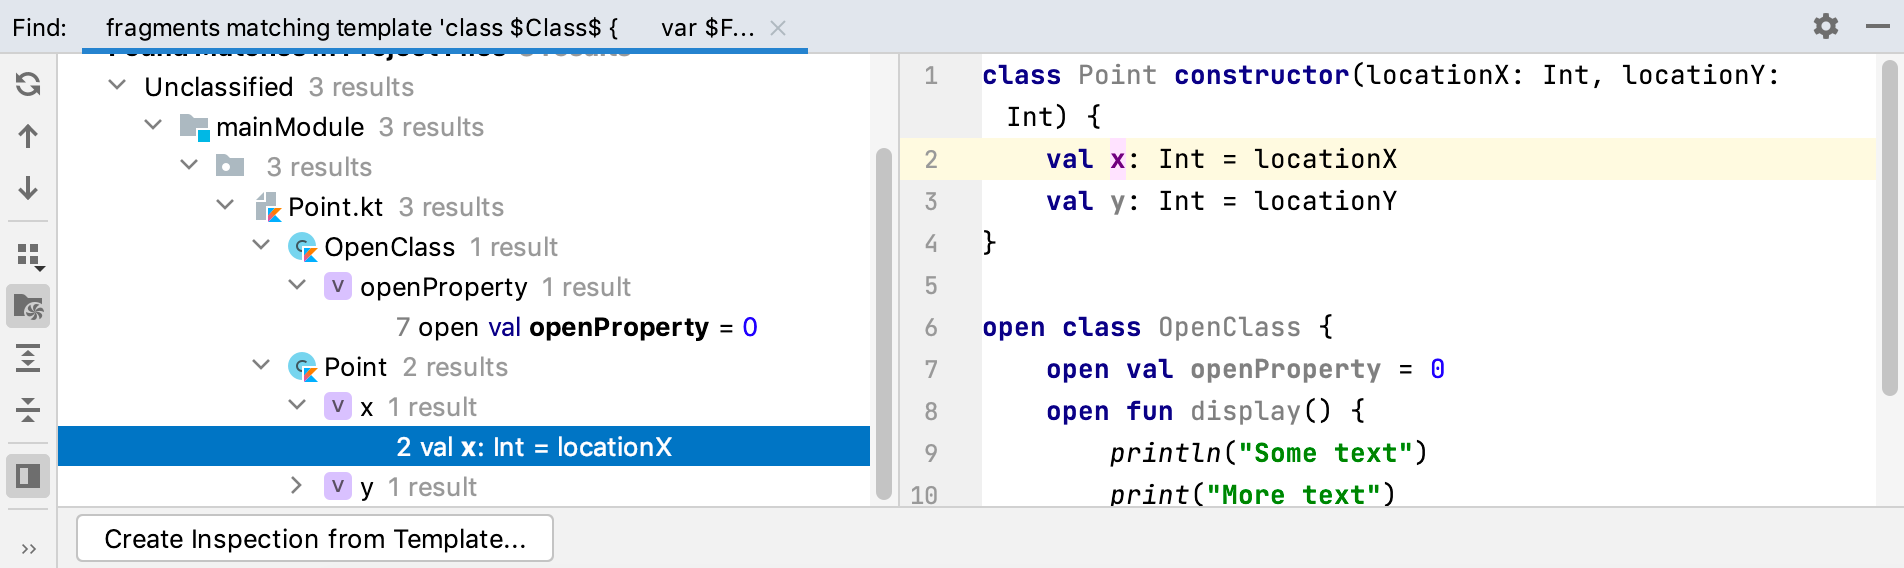Toggle the Preview Usages panel button

pyautogui.click(x=28, y=475)
